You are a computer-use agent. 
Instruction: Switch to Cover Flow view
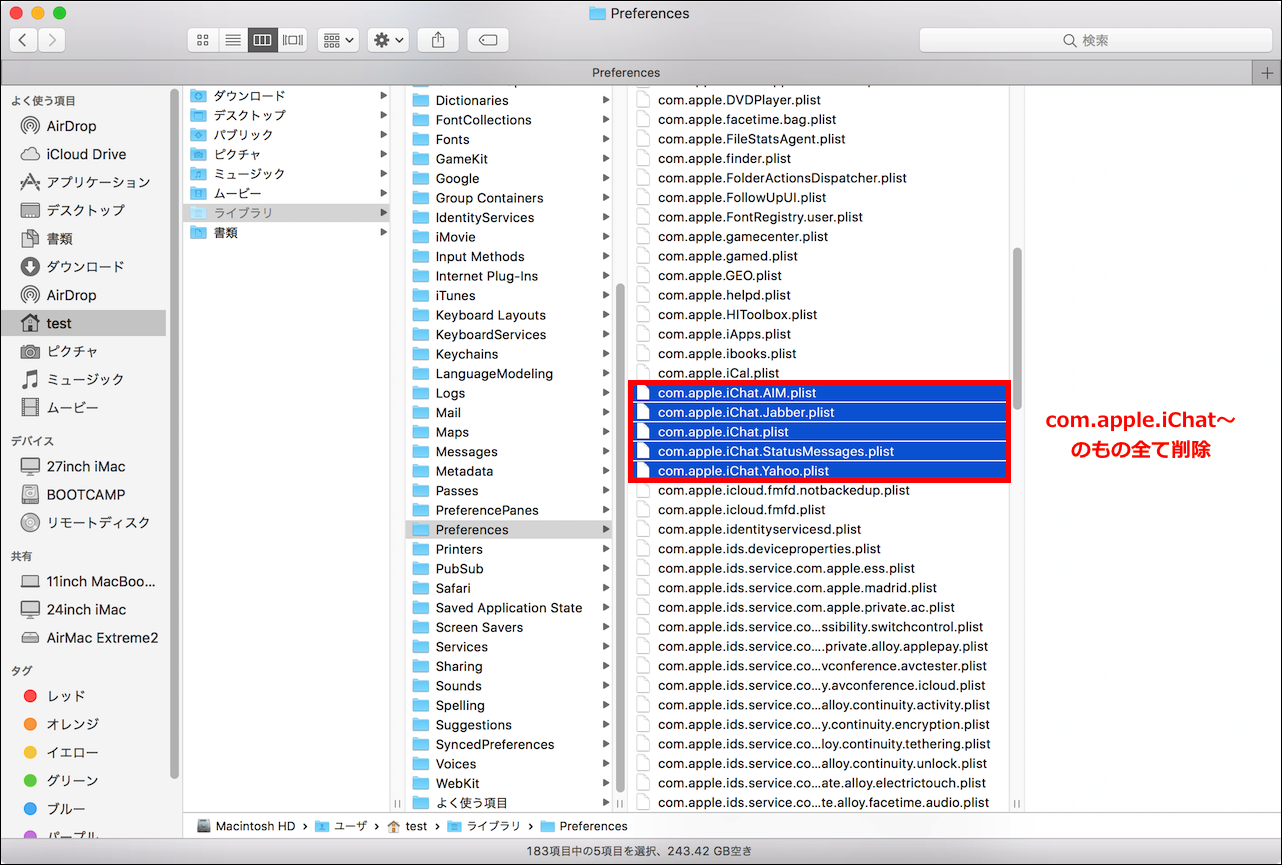(292, 40)
